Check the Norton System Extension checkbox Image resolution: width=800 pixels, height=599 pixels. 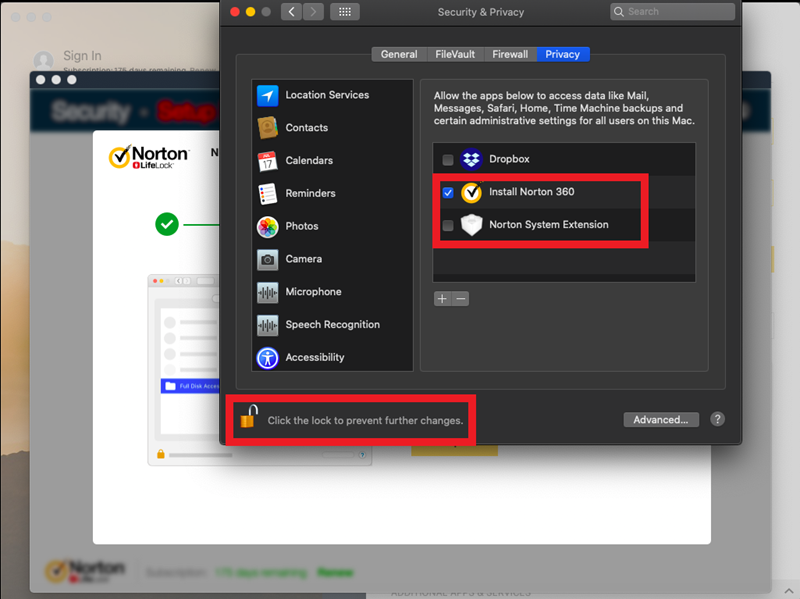[x=448, y=226]
